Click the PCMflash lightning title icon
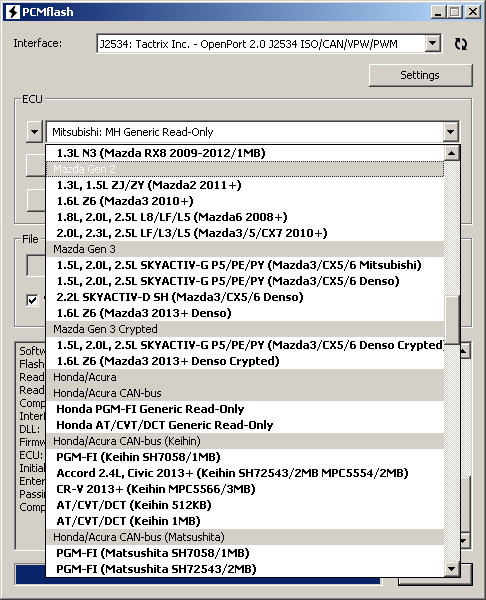This screenshot has width=486, height=600. click(x=12, y=12)
